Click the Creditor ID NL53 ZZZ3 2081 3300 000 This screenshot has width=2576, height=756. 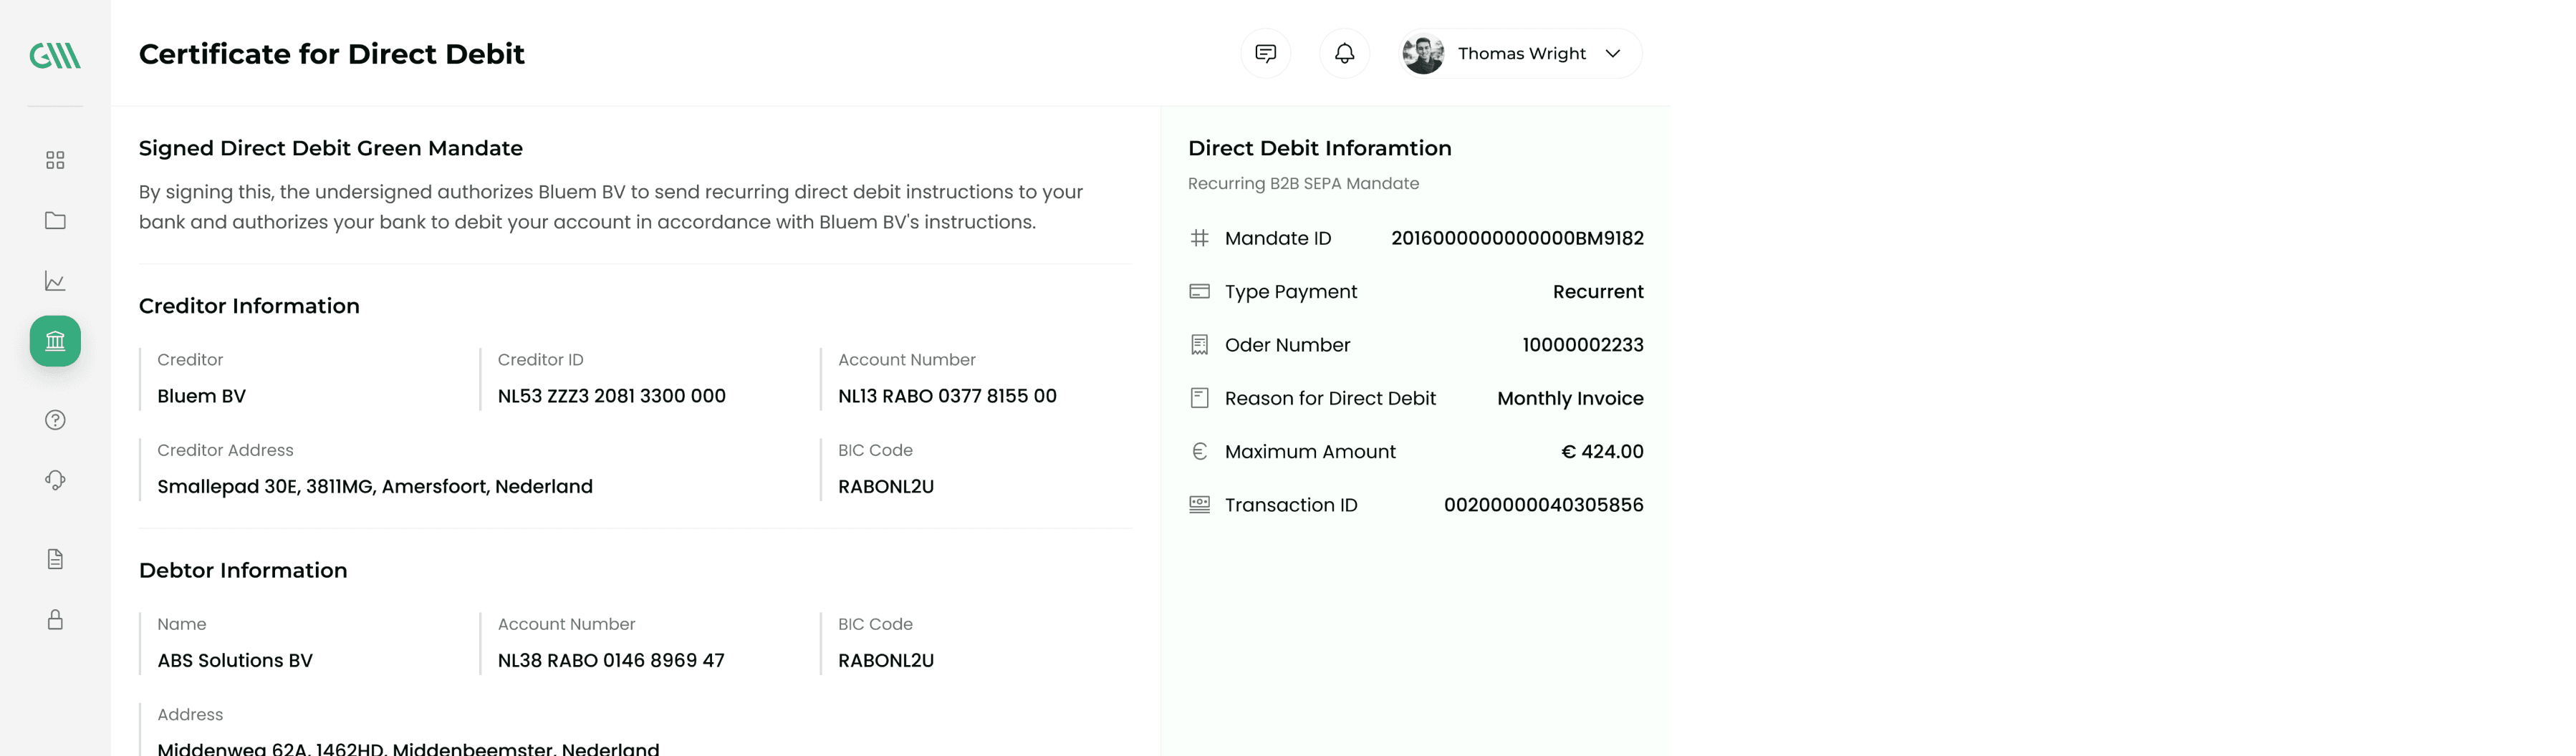pyautogui.click(x=611, y=396)
